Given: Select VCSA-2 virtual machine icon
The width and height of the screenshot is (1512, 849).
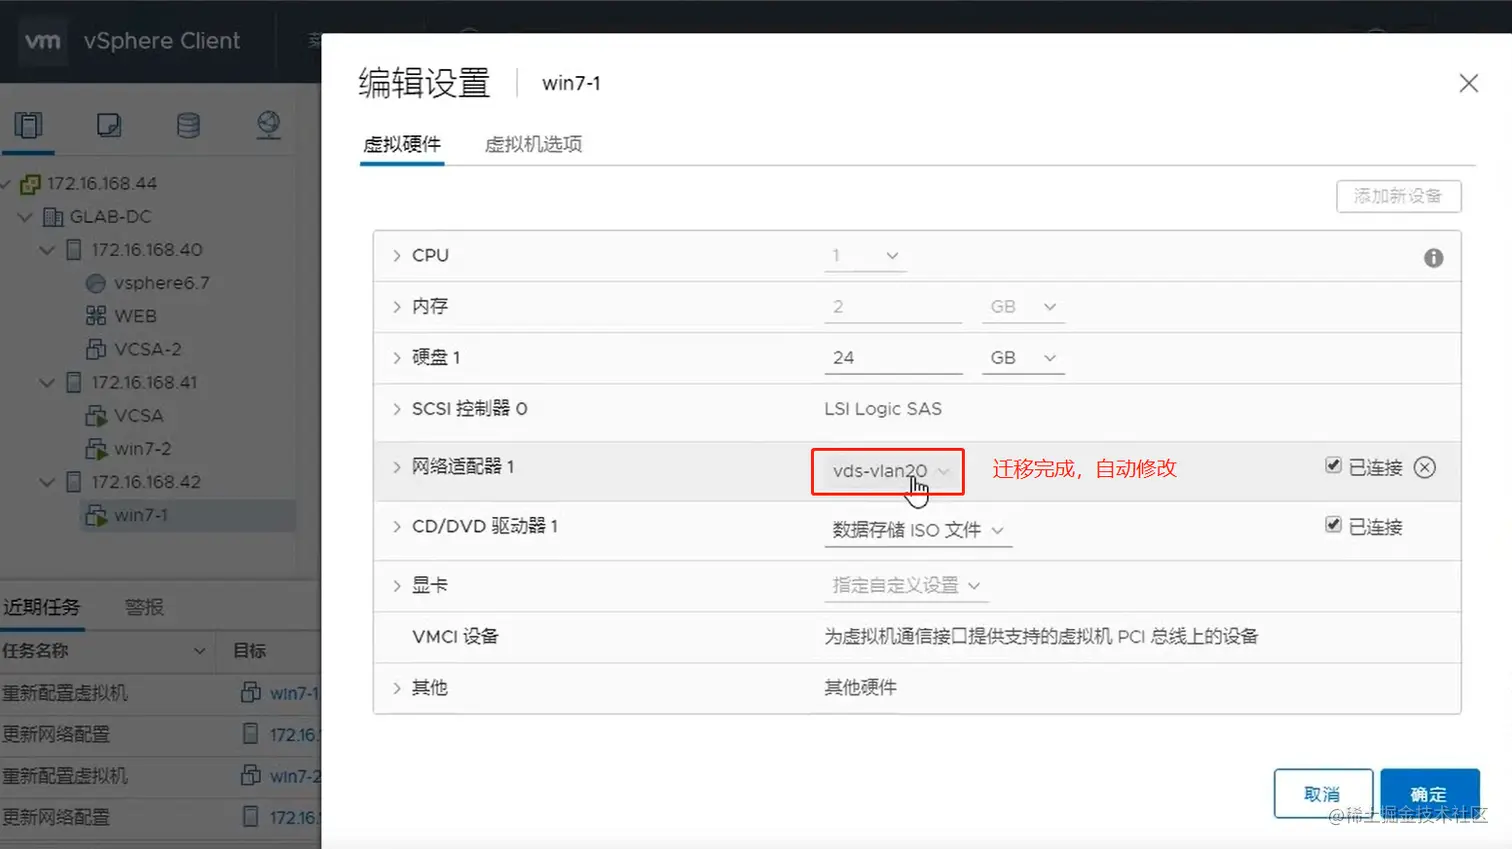Looking at the screenshot, I should [x=96, y=349].
